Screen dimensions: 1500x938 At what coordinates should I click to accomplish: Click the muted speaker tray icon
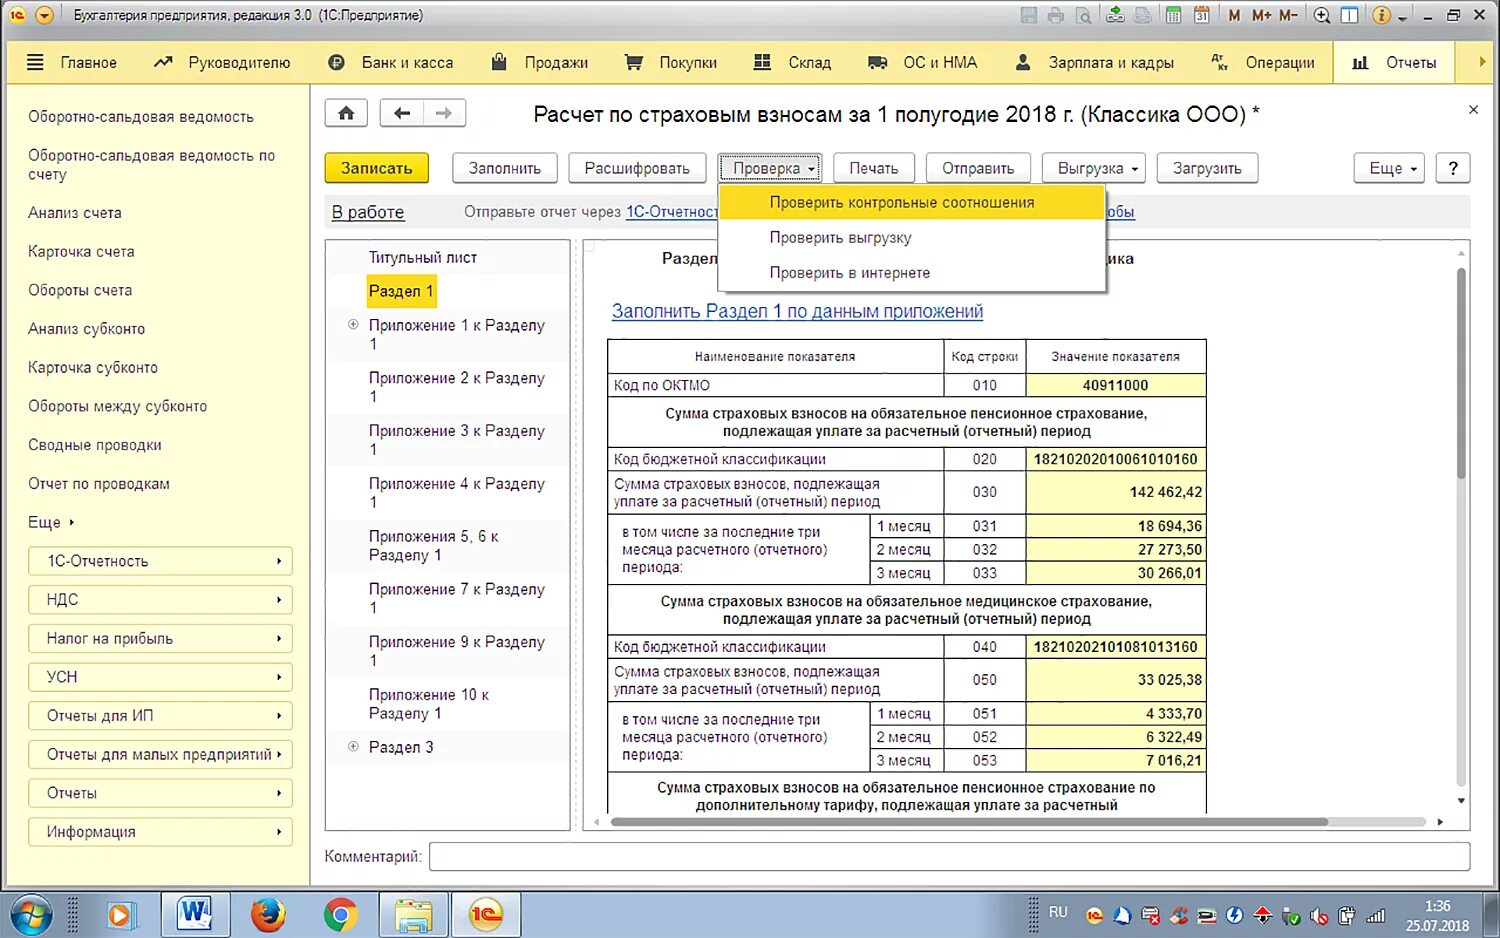[1320, 916]
